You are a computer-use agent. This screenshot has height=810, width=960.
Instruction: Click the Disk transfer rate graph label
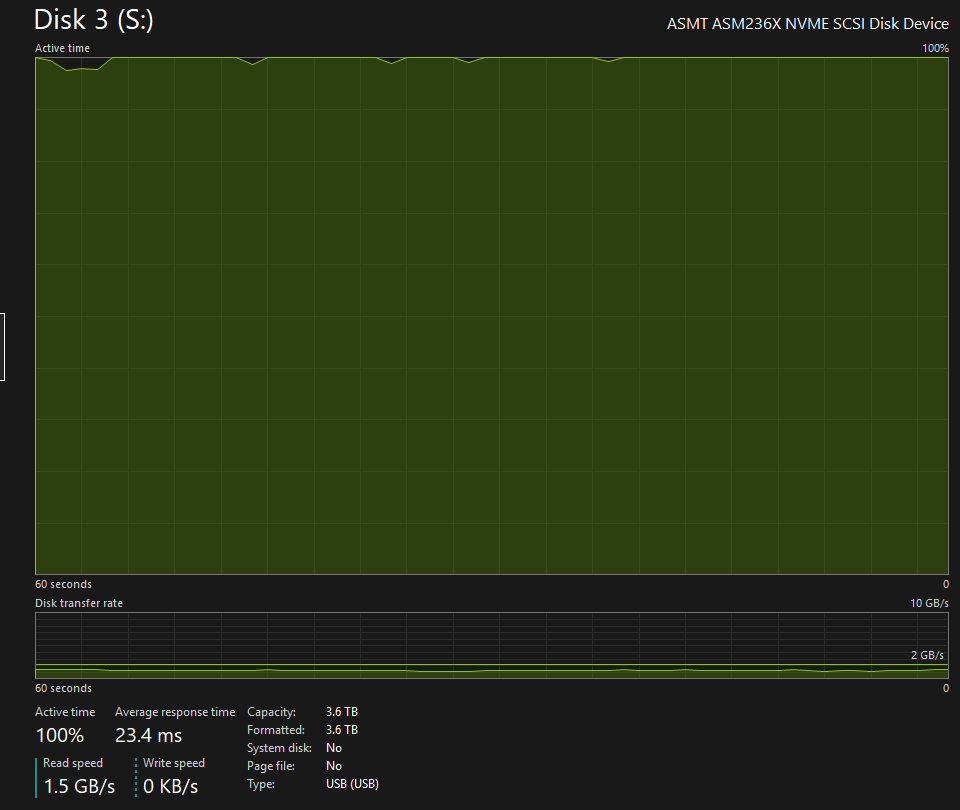tap(79, 603)
